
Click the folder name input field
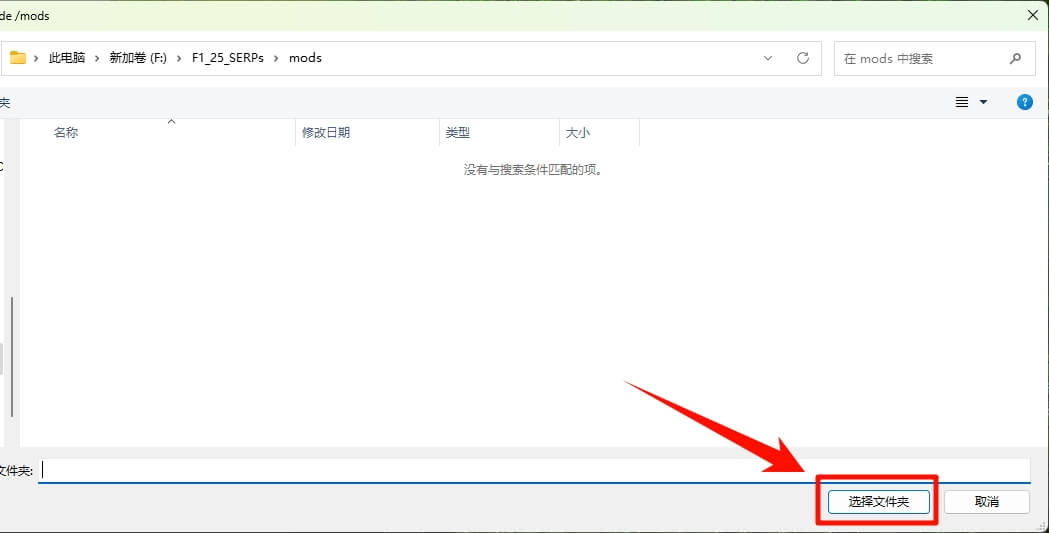point(534,470)
